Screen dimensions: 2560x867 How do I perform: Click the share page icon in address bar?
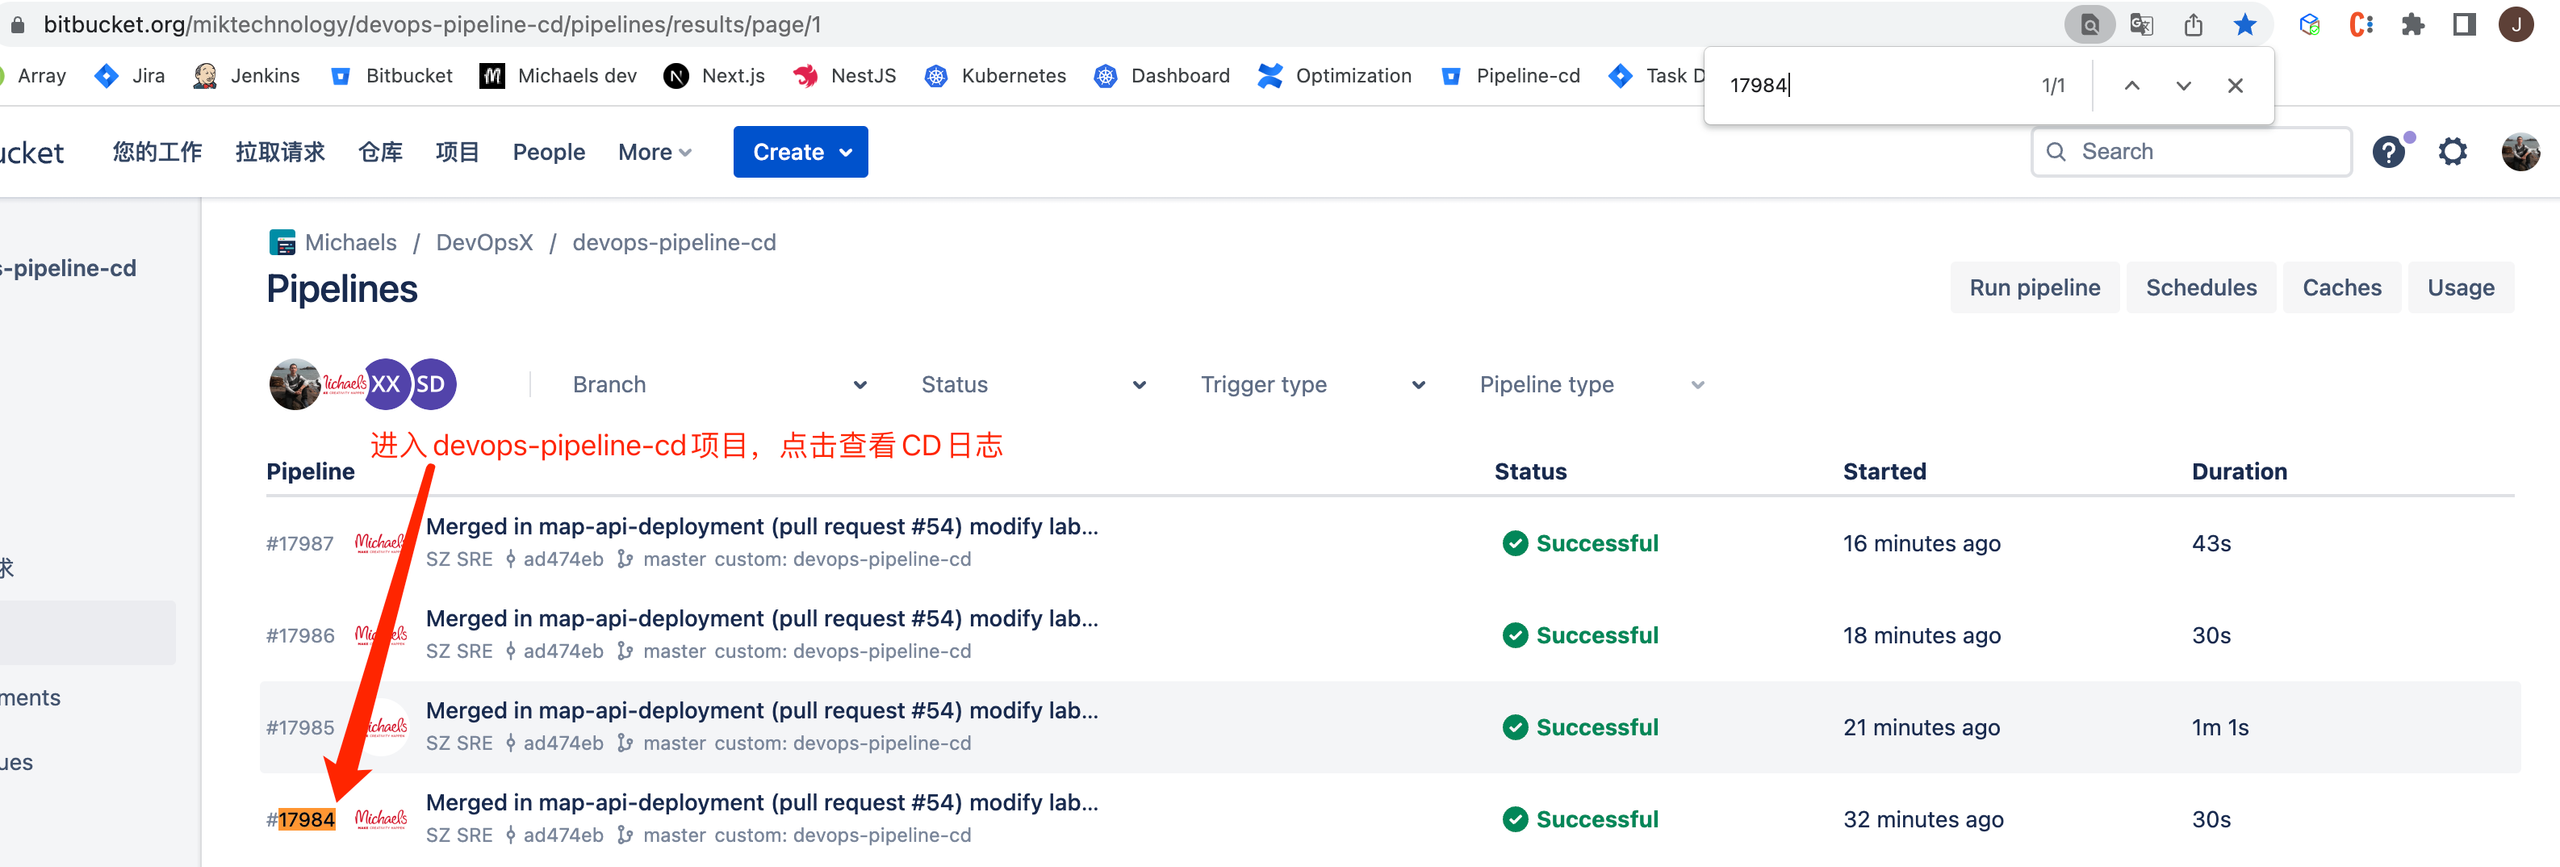(x=2193, y=25)
